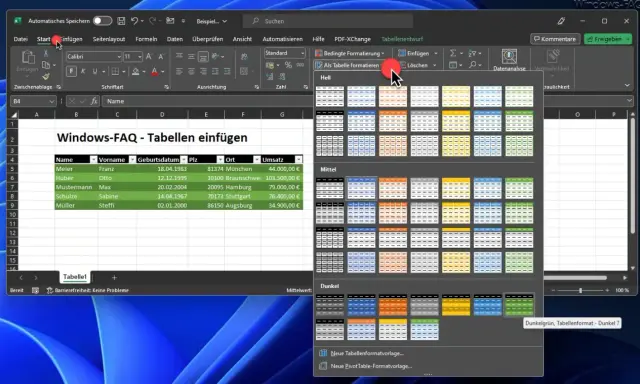640x384 pixels.
Task: Open Find and Select magnifier icon
Action: point(473,65)
